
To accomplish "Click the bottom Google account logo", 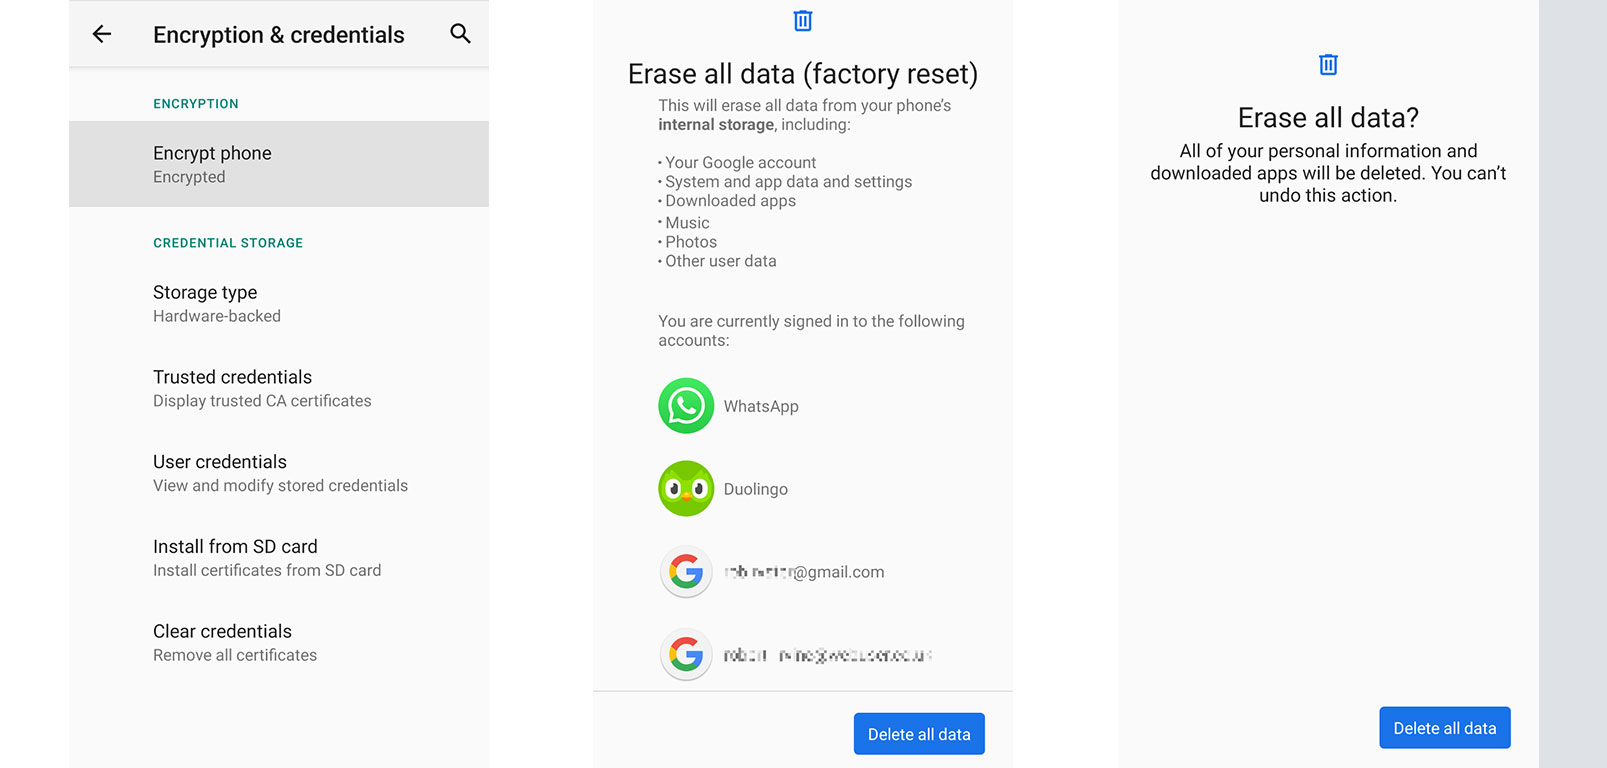I will (686, 655).
